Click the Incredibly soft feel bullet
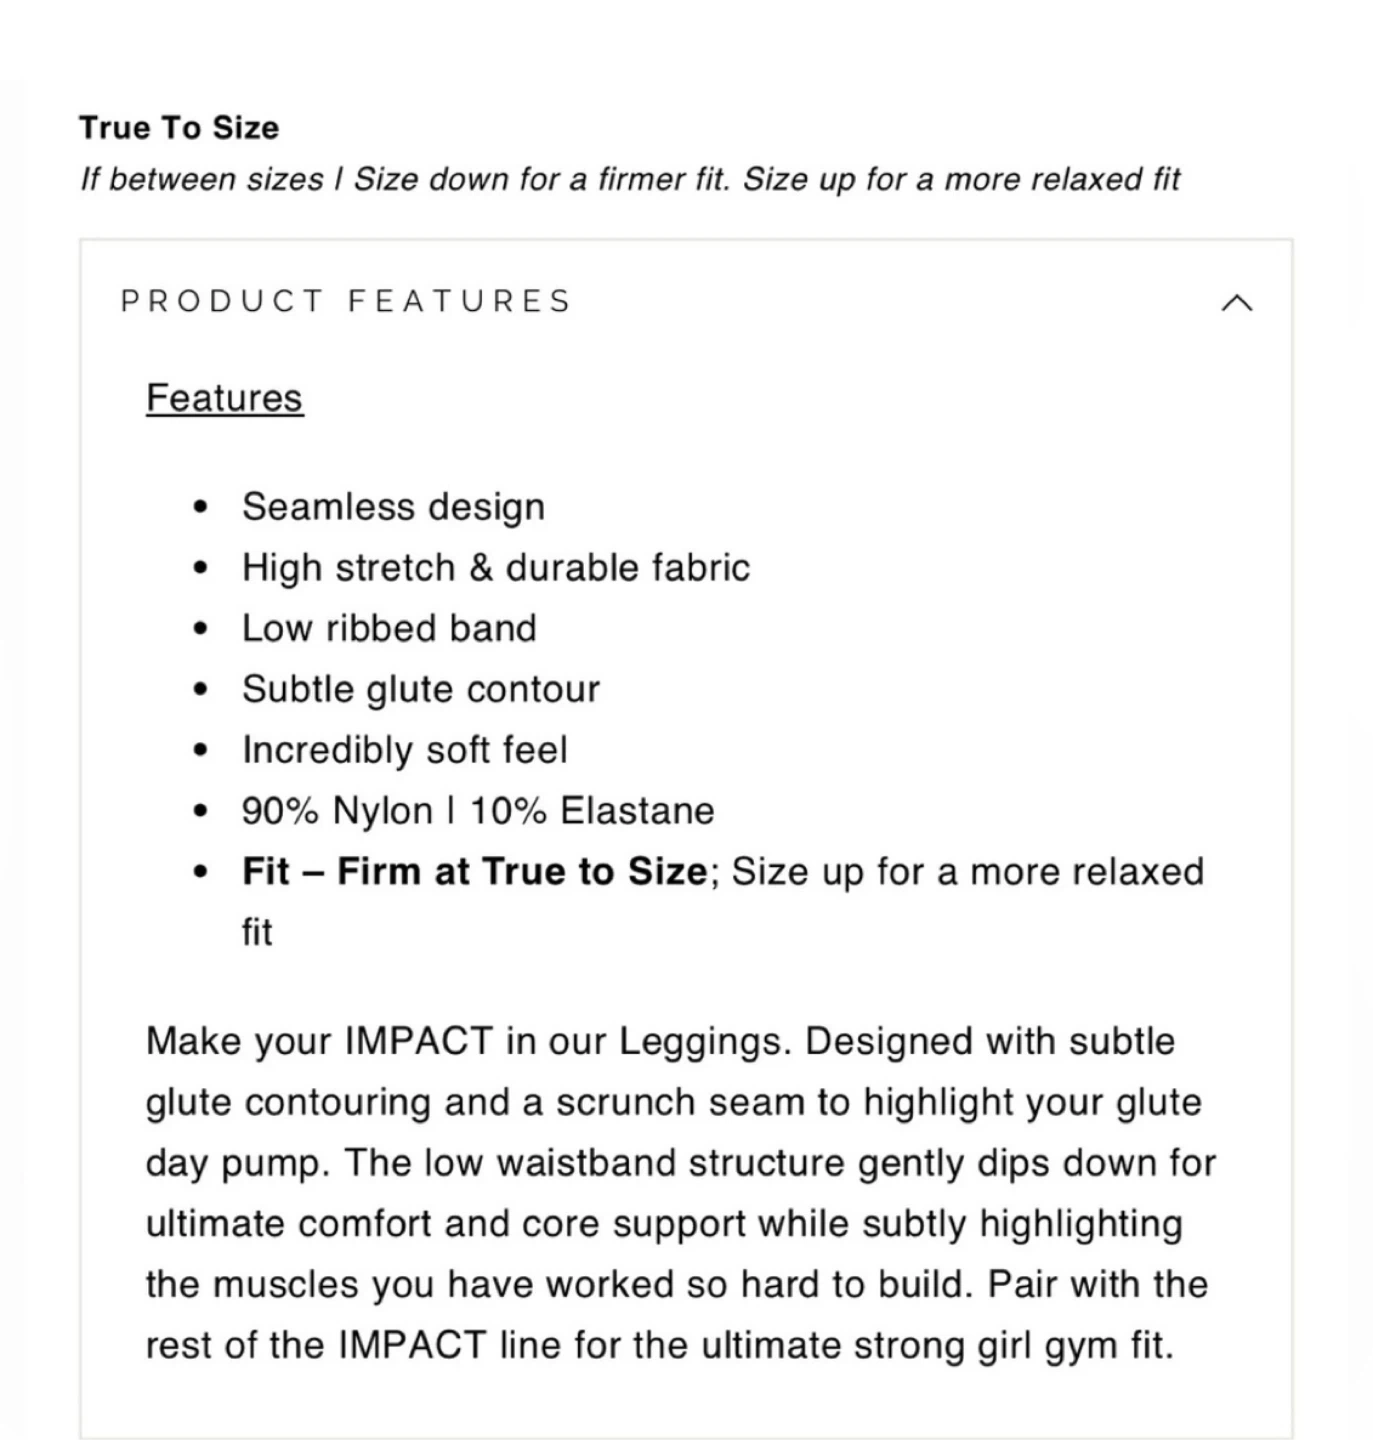This screenshot has height=1440, width=1373. 404,750
